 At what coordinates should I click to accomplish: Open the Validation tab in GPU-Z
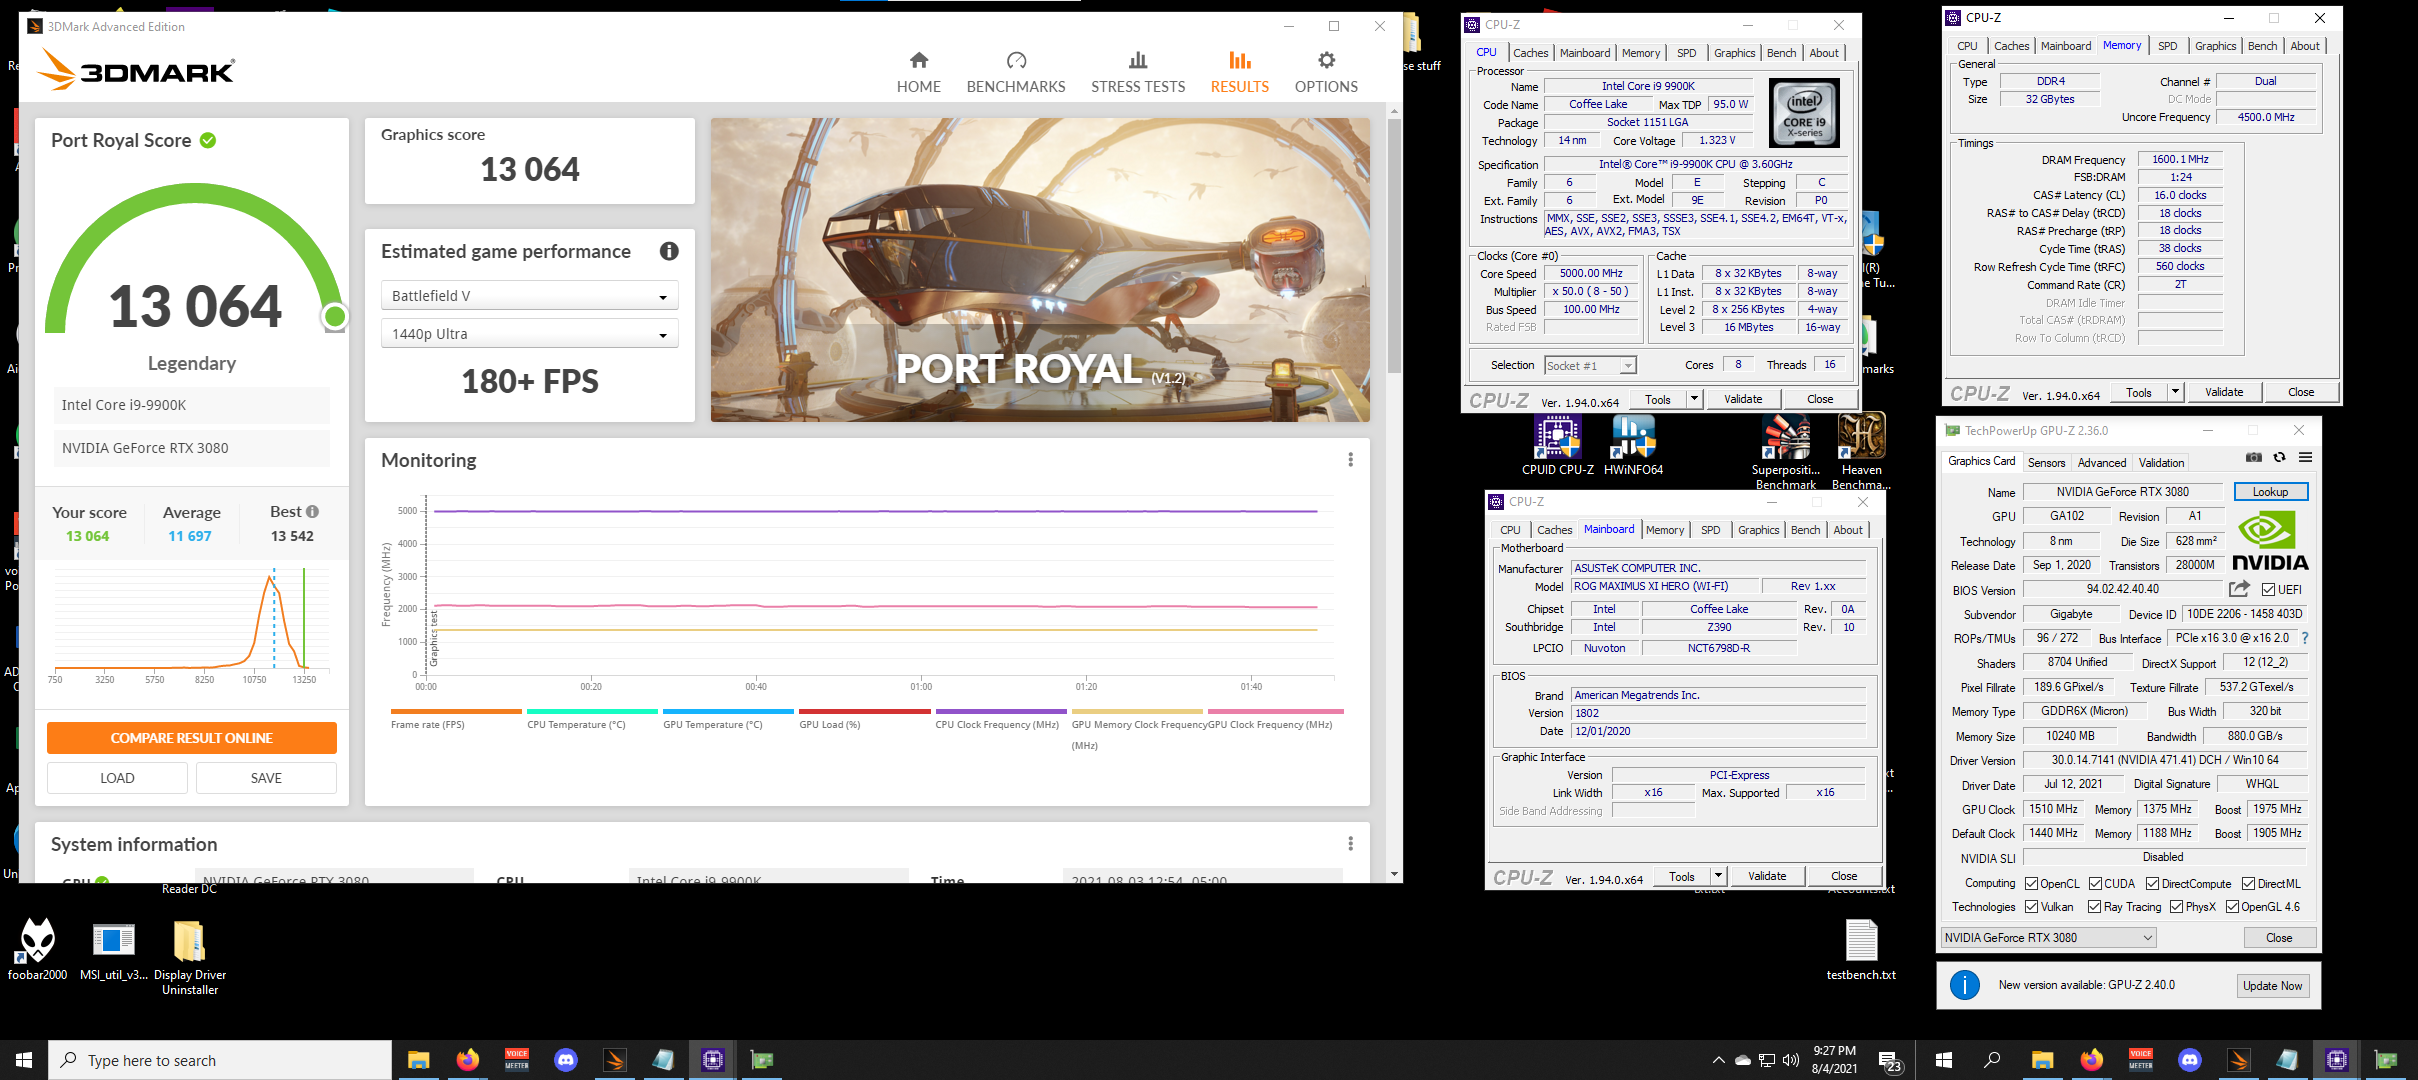(x=2161, y=462)
